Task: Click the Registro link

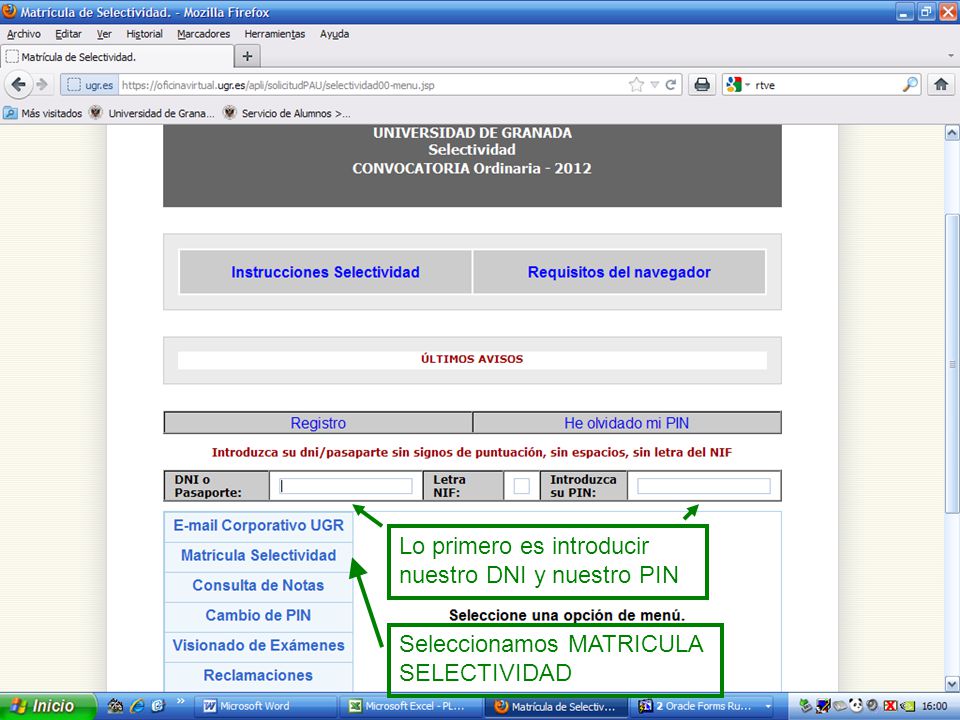Action: 318,423
